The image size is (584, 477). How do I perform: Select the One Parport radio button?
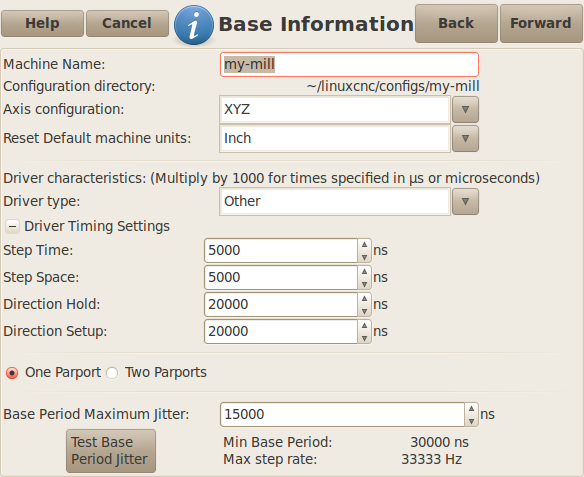[x=12, y=373]
